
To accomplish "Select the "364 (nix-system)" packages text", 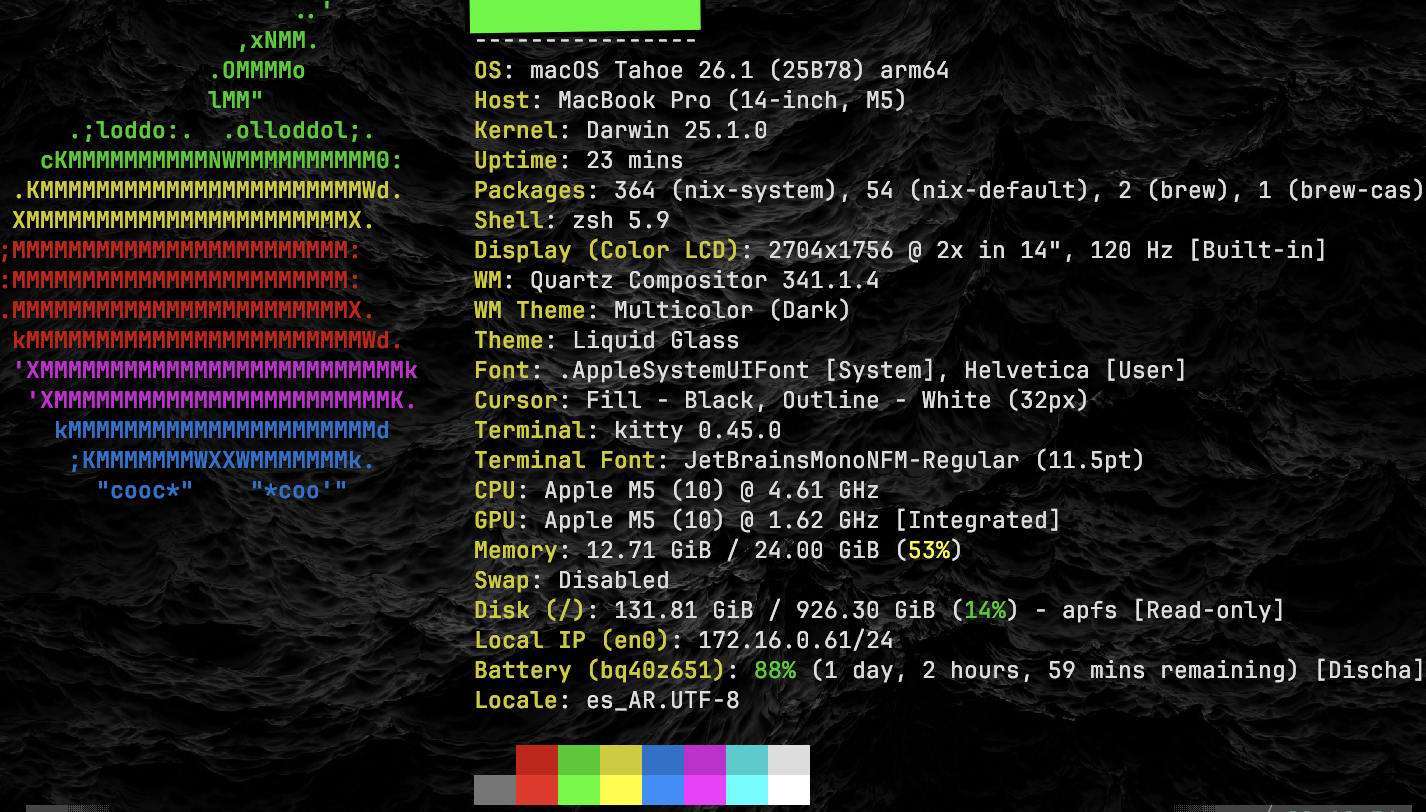I will coord(726,190).
